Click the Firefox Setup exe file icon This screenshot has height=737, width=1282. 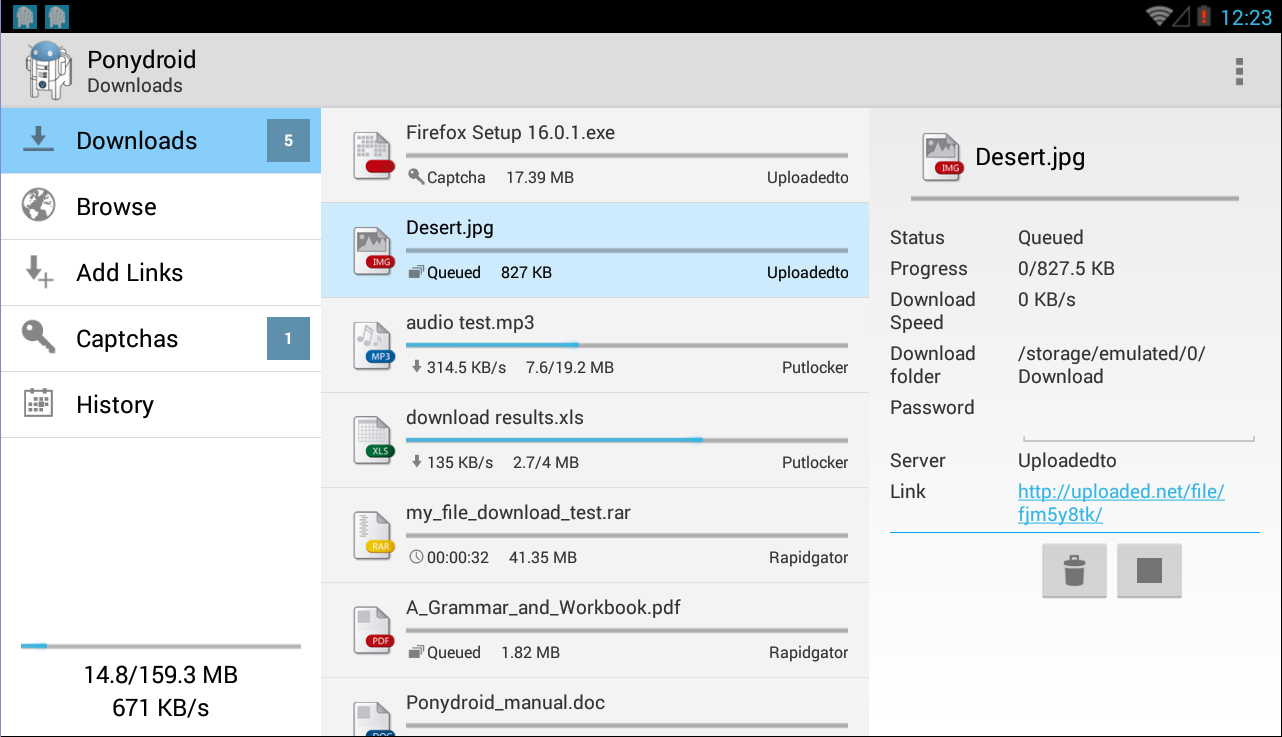pyautogui.click(x=375, y=156)
